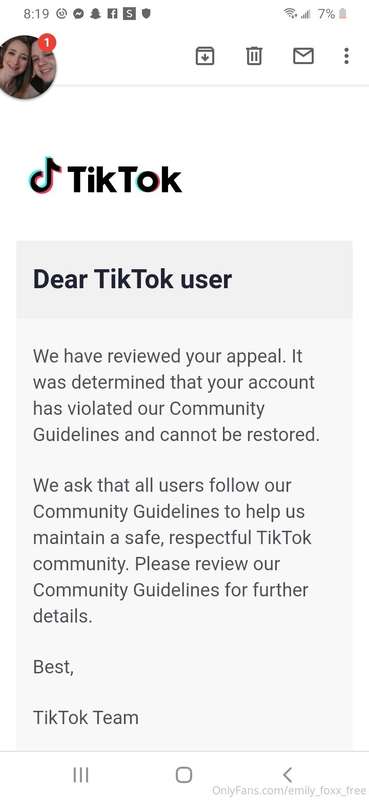Open the three-dot overflow menu
This screenshot has height=800, width=369.
[x=347, y=56]
